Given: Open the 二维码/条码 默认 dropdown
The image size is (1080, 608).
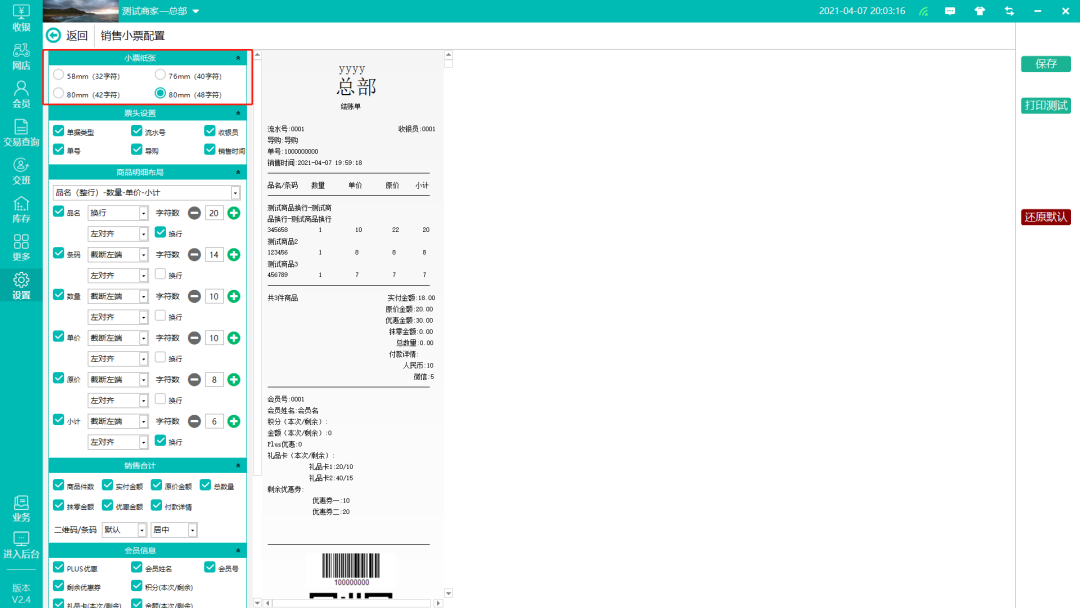Looking at the screenshot, I should [124, 530].
